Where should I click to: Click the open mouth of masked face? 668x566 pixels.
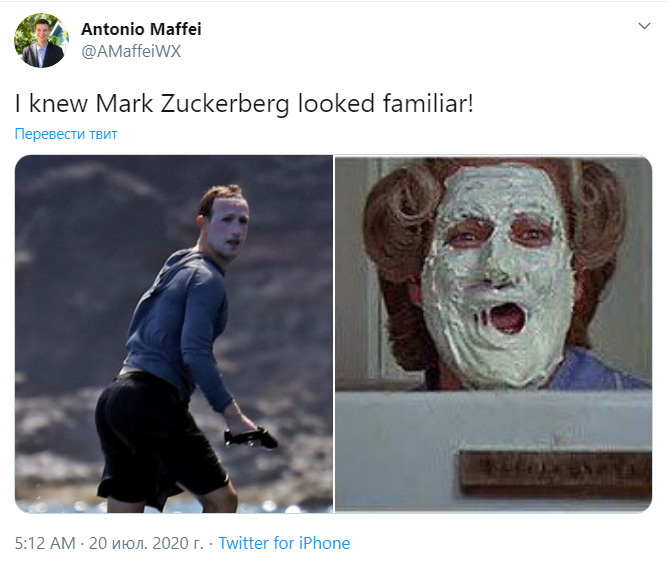[506, 318]
